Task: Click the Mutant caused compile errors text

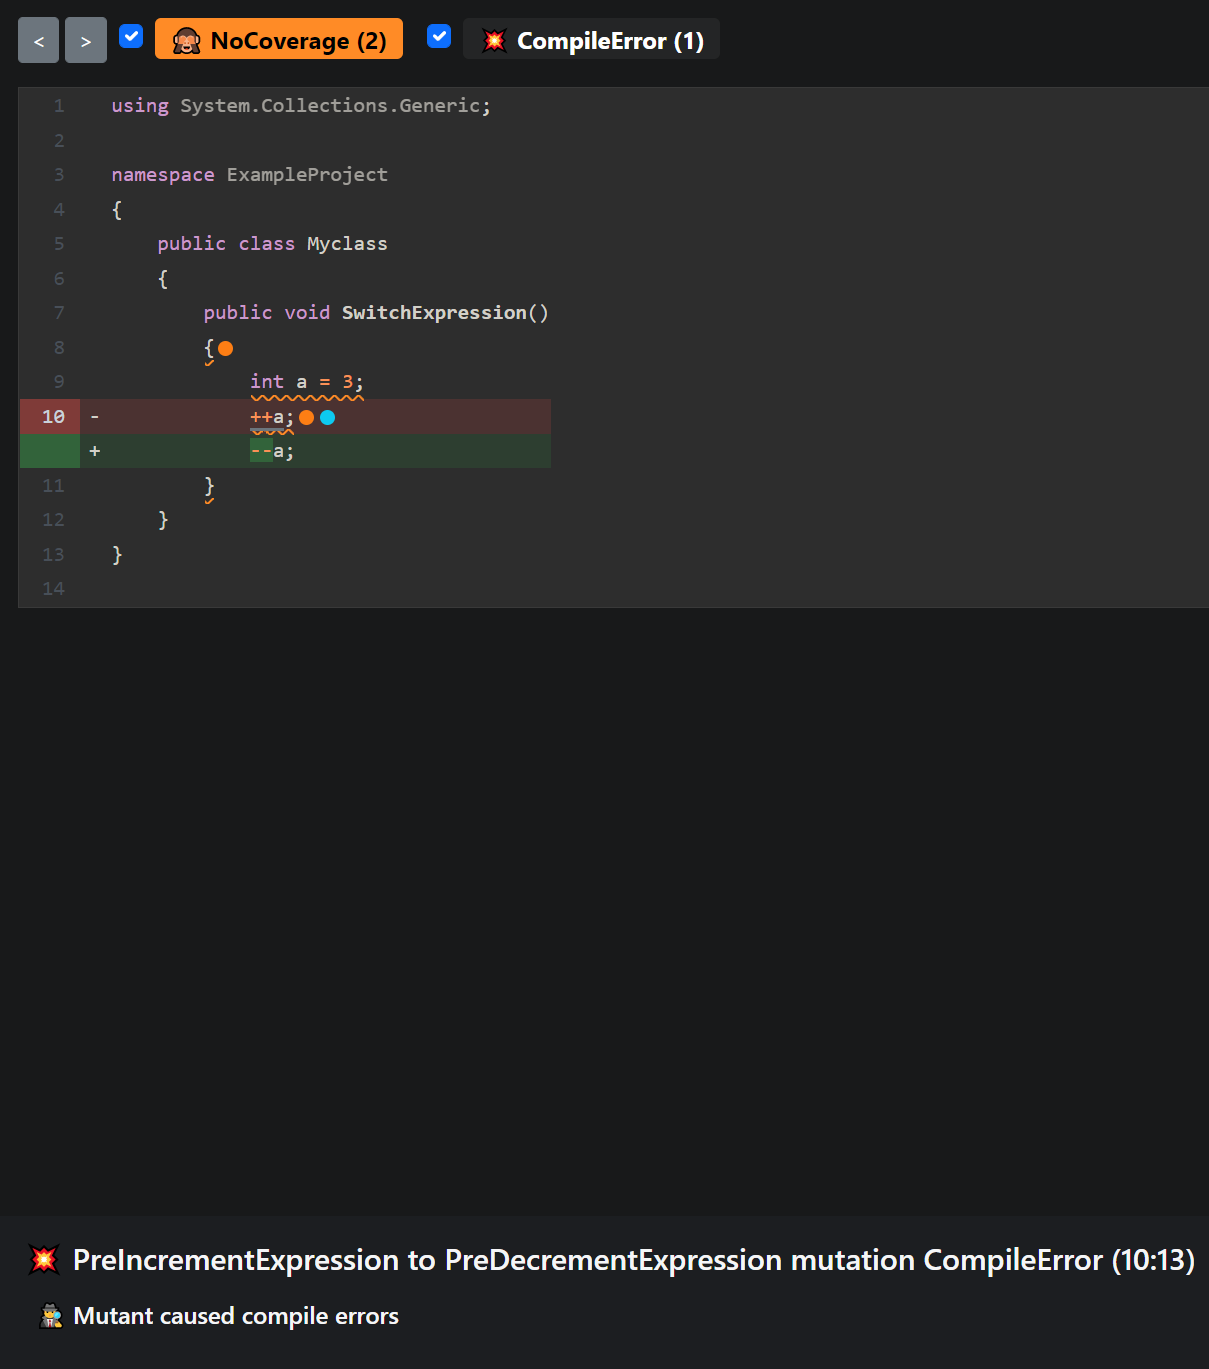Action: [x=236, y=1315]
